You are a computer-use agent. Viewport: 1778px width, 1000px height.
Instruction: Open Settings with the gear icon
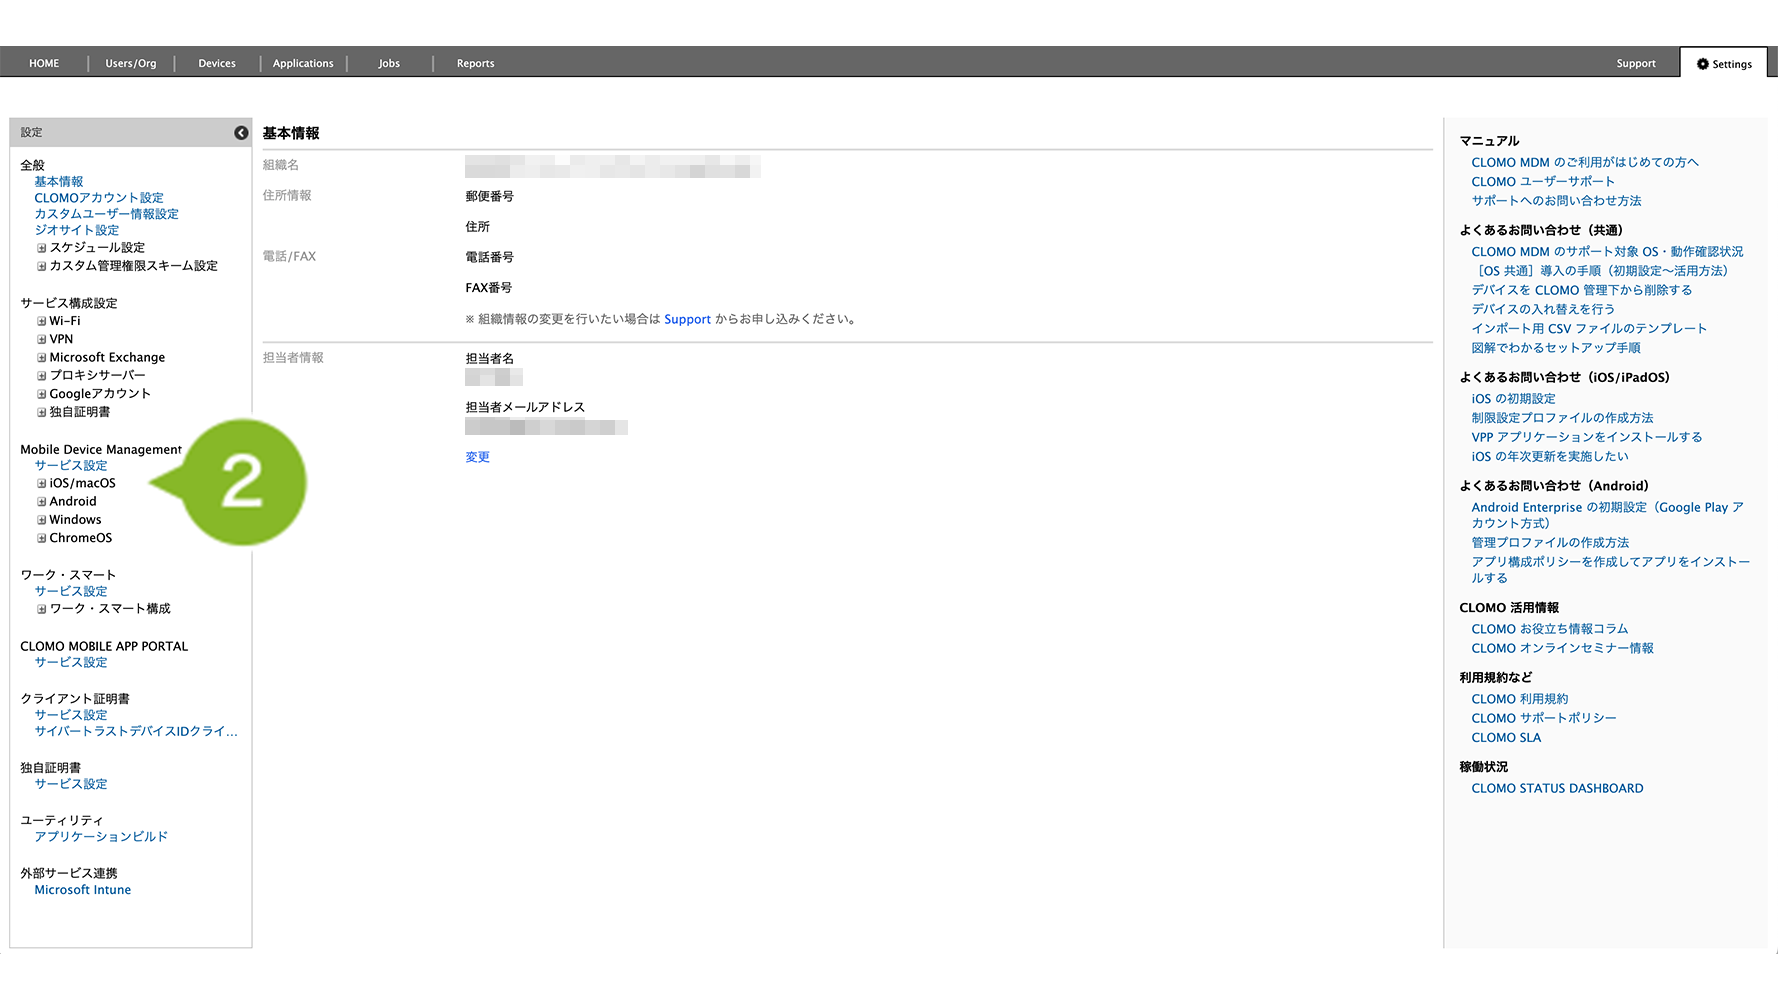1724,64
